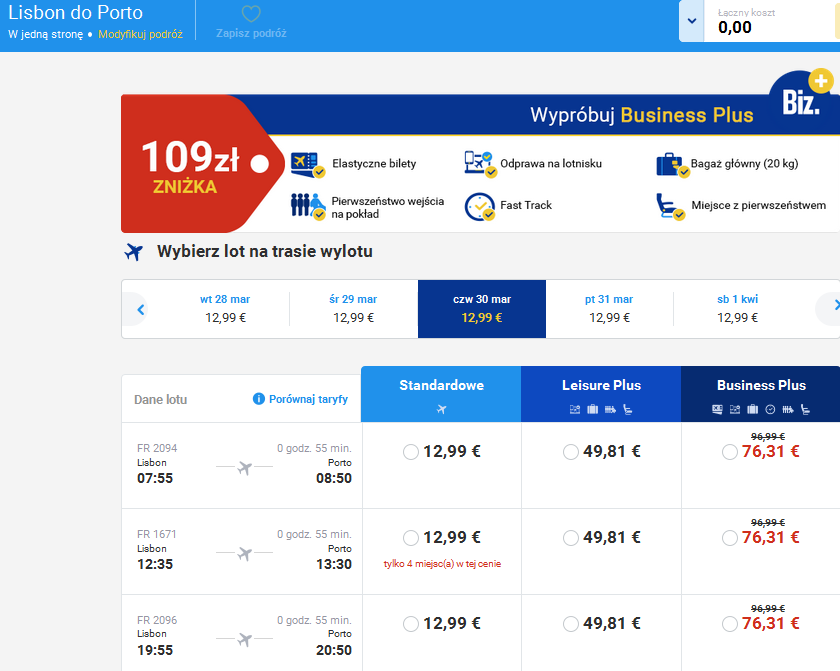
Task: Click the Lisbon do Porto route title
Action: 76,12
